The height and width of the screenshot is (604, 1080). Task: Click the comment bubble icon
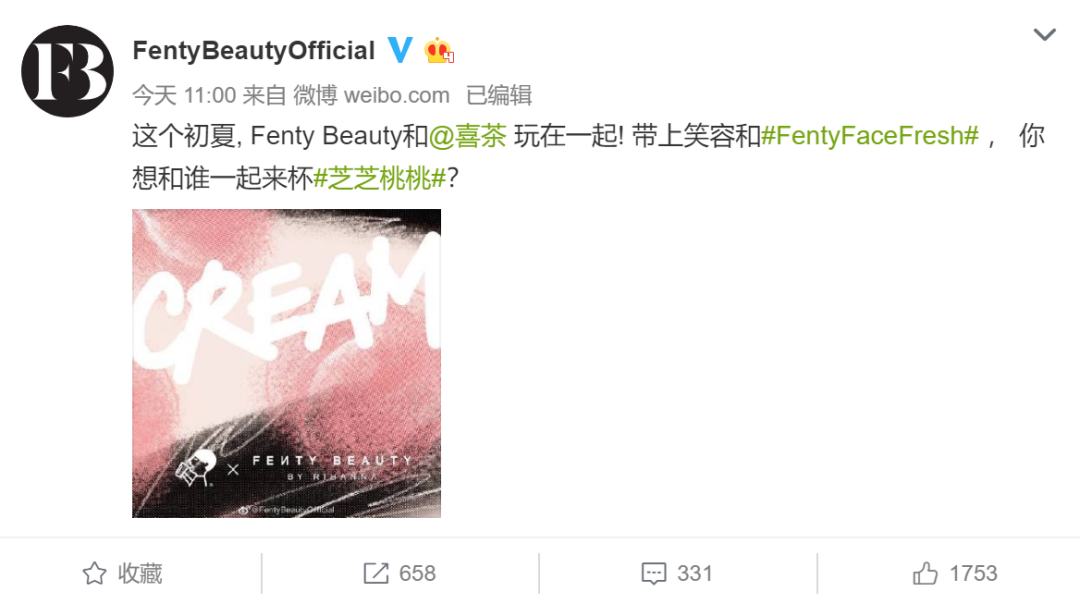coord(654,573)
